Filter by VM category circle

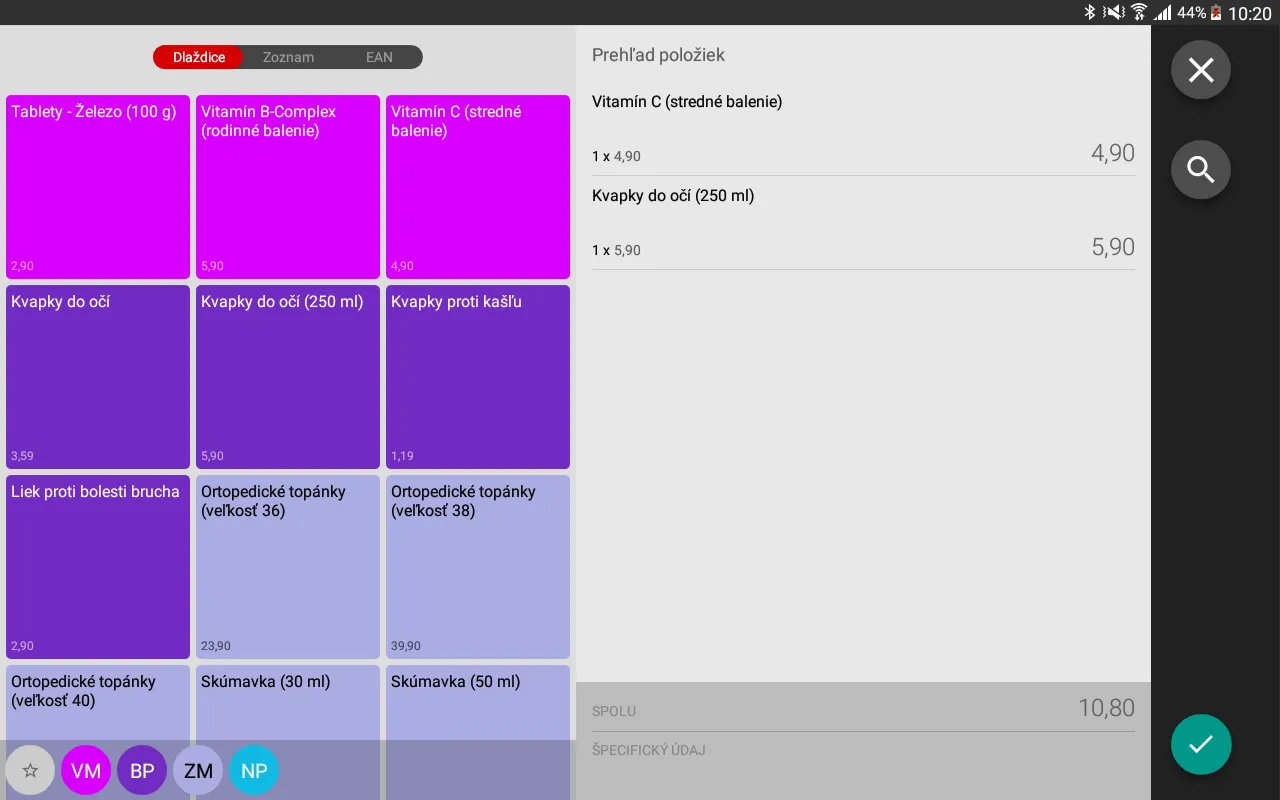(86, 771)
